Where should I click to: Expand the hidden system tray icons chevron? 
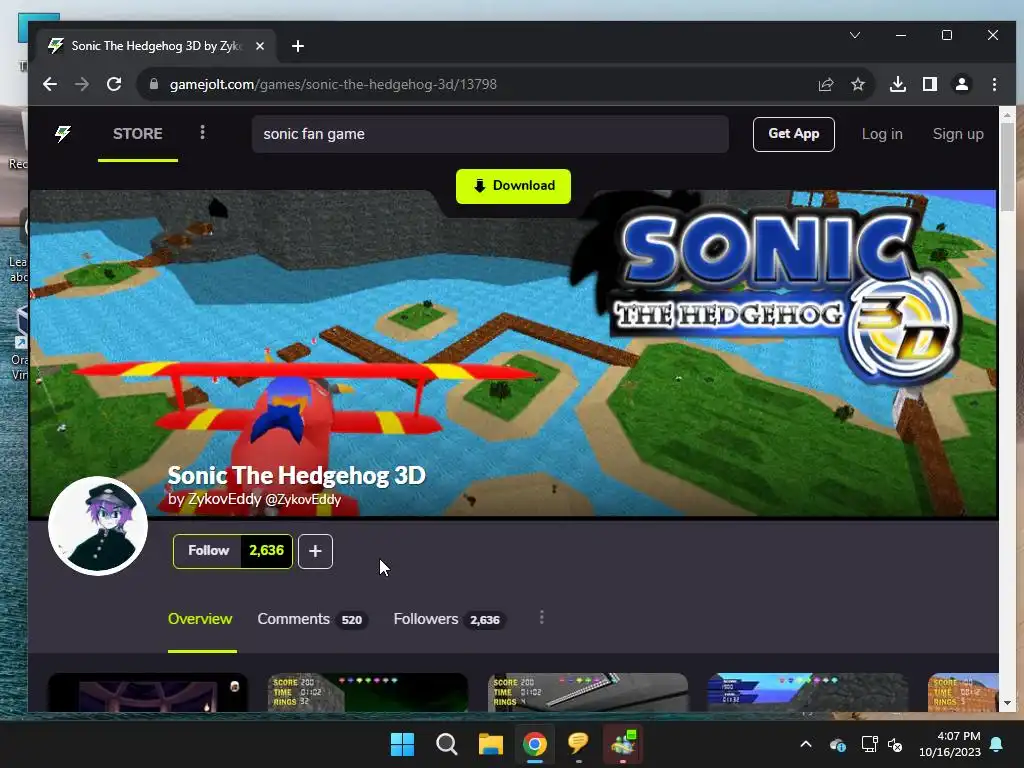(806, 744)
